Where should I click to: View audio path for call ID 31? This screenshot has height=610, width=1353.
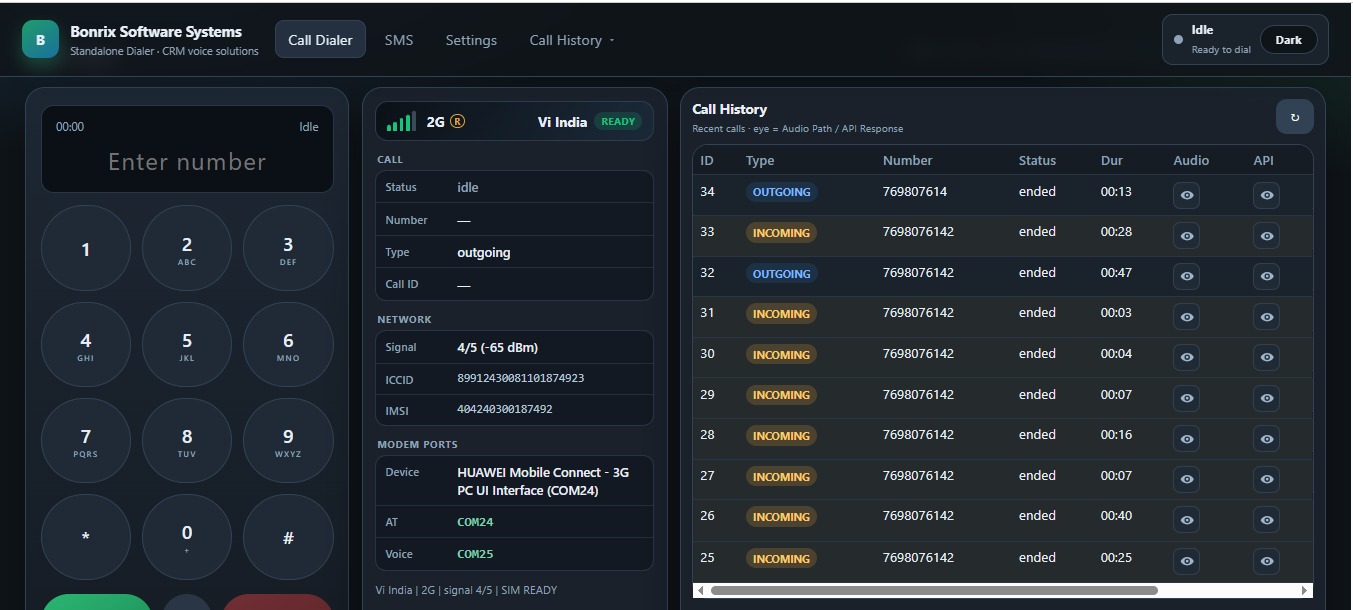tap(1187, 317)
